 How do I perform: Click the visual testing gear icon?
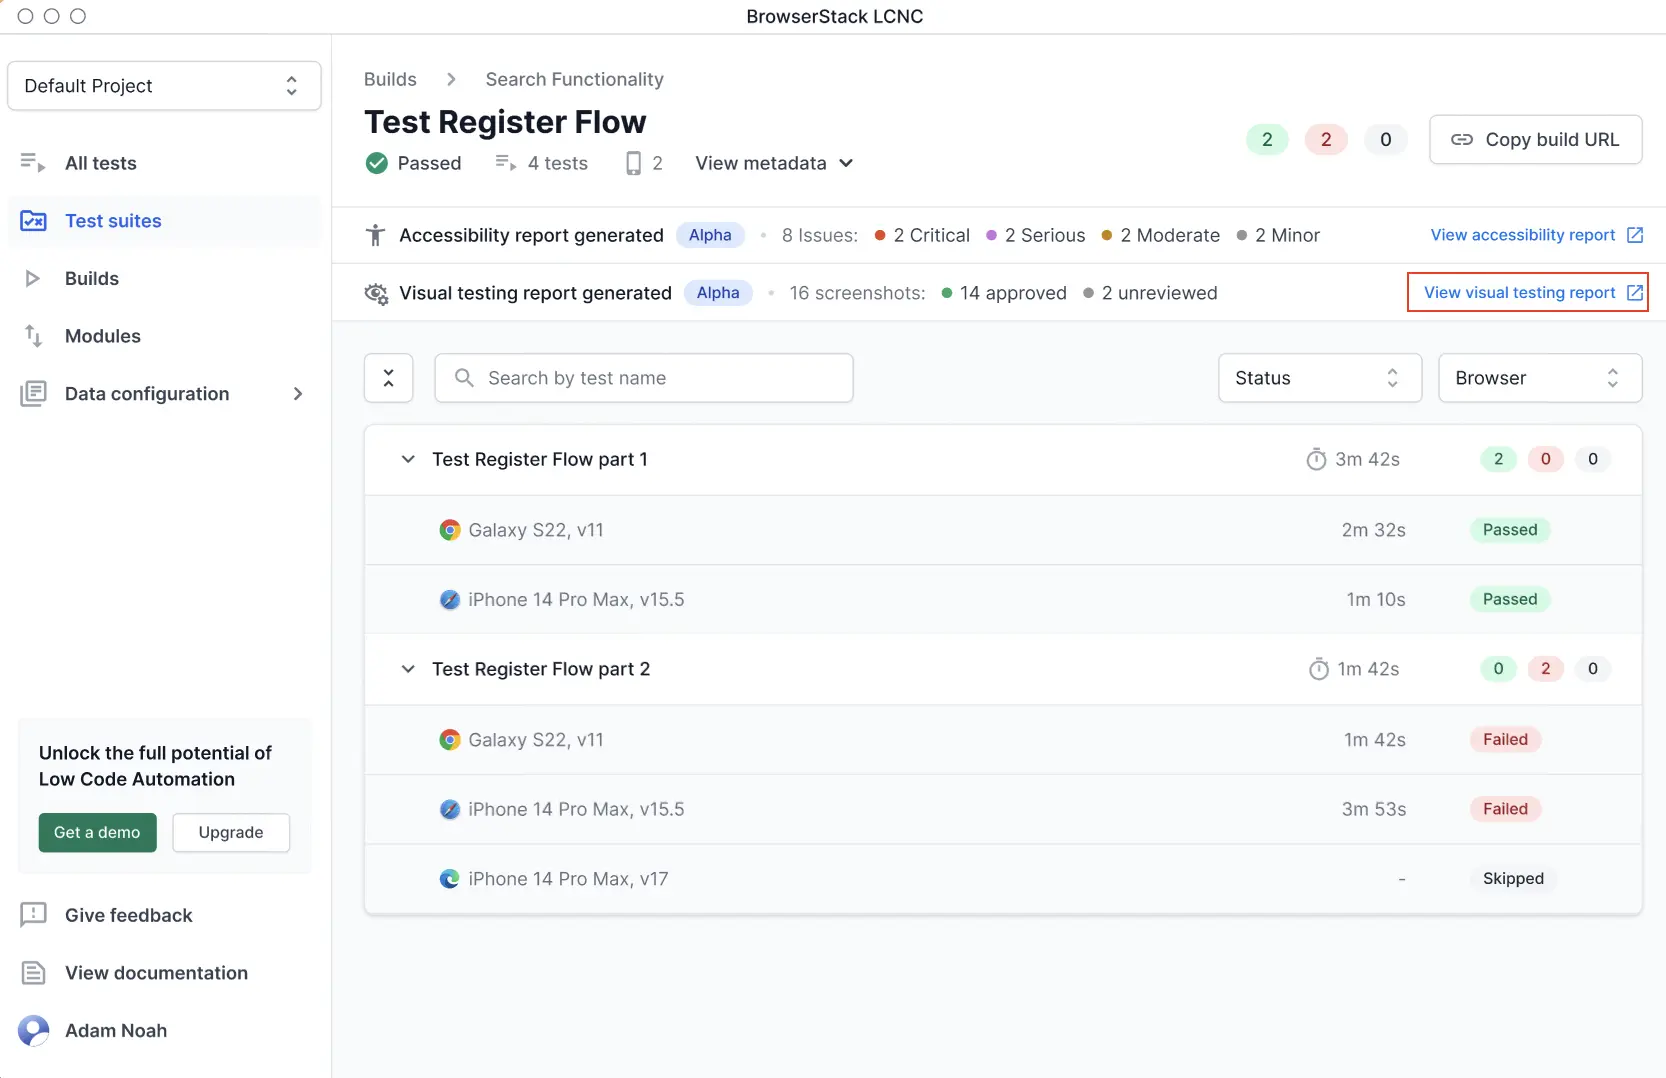375,293
